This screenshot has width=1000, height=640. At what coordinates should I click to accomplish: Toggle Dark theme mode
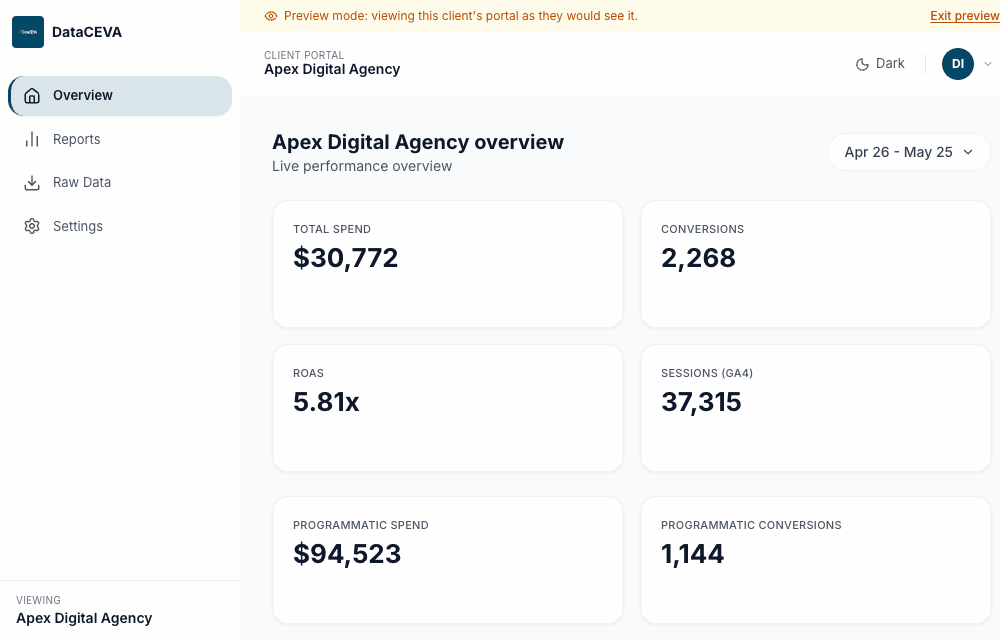point(880,64)
